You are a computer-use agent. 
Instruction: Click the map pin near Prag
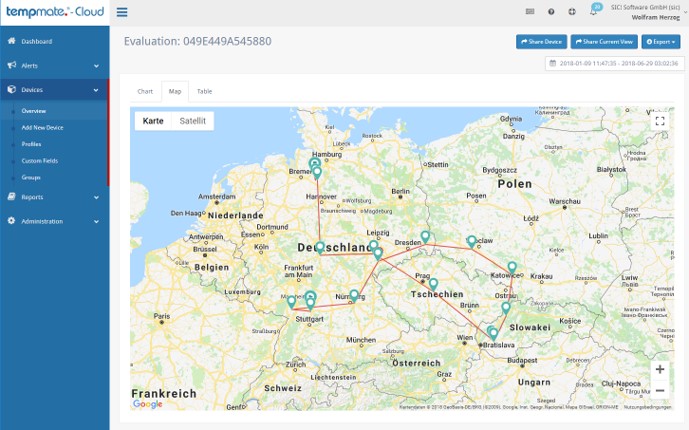(x=433, y=284)
